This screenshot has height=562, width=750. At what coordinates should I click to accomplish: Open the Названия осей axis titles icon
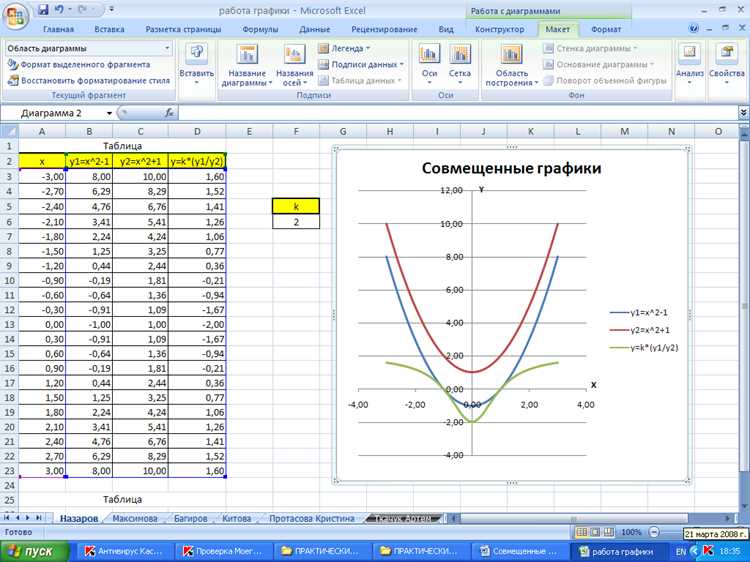coord(295,65)
